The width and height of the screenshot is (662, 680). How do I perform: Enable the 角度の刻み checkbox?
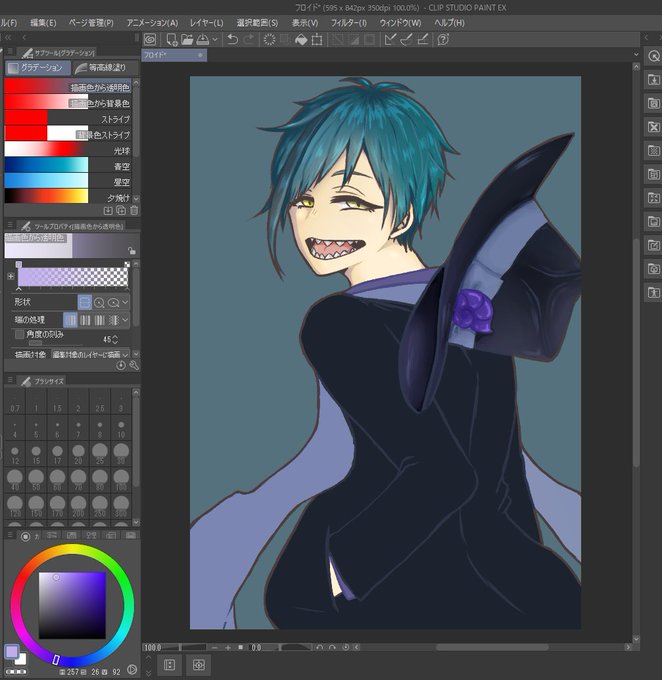(x=19, y=334)
